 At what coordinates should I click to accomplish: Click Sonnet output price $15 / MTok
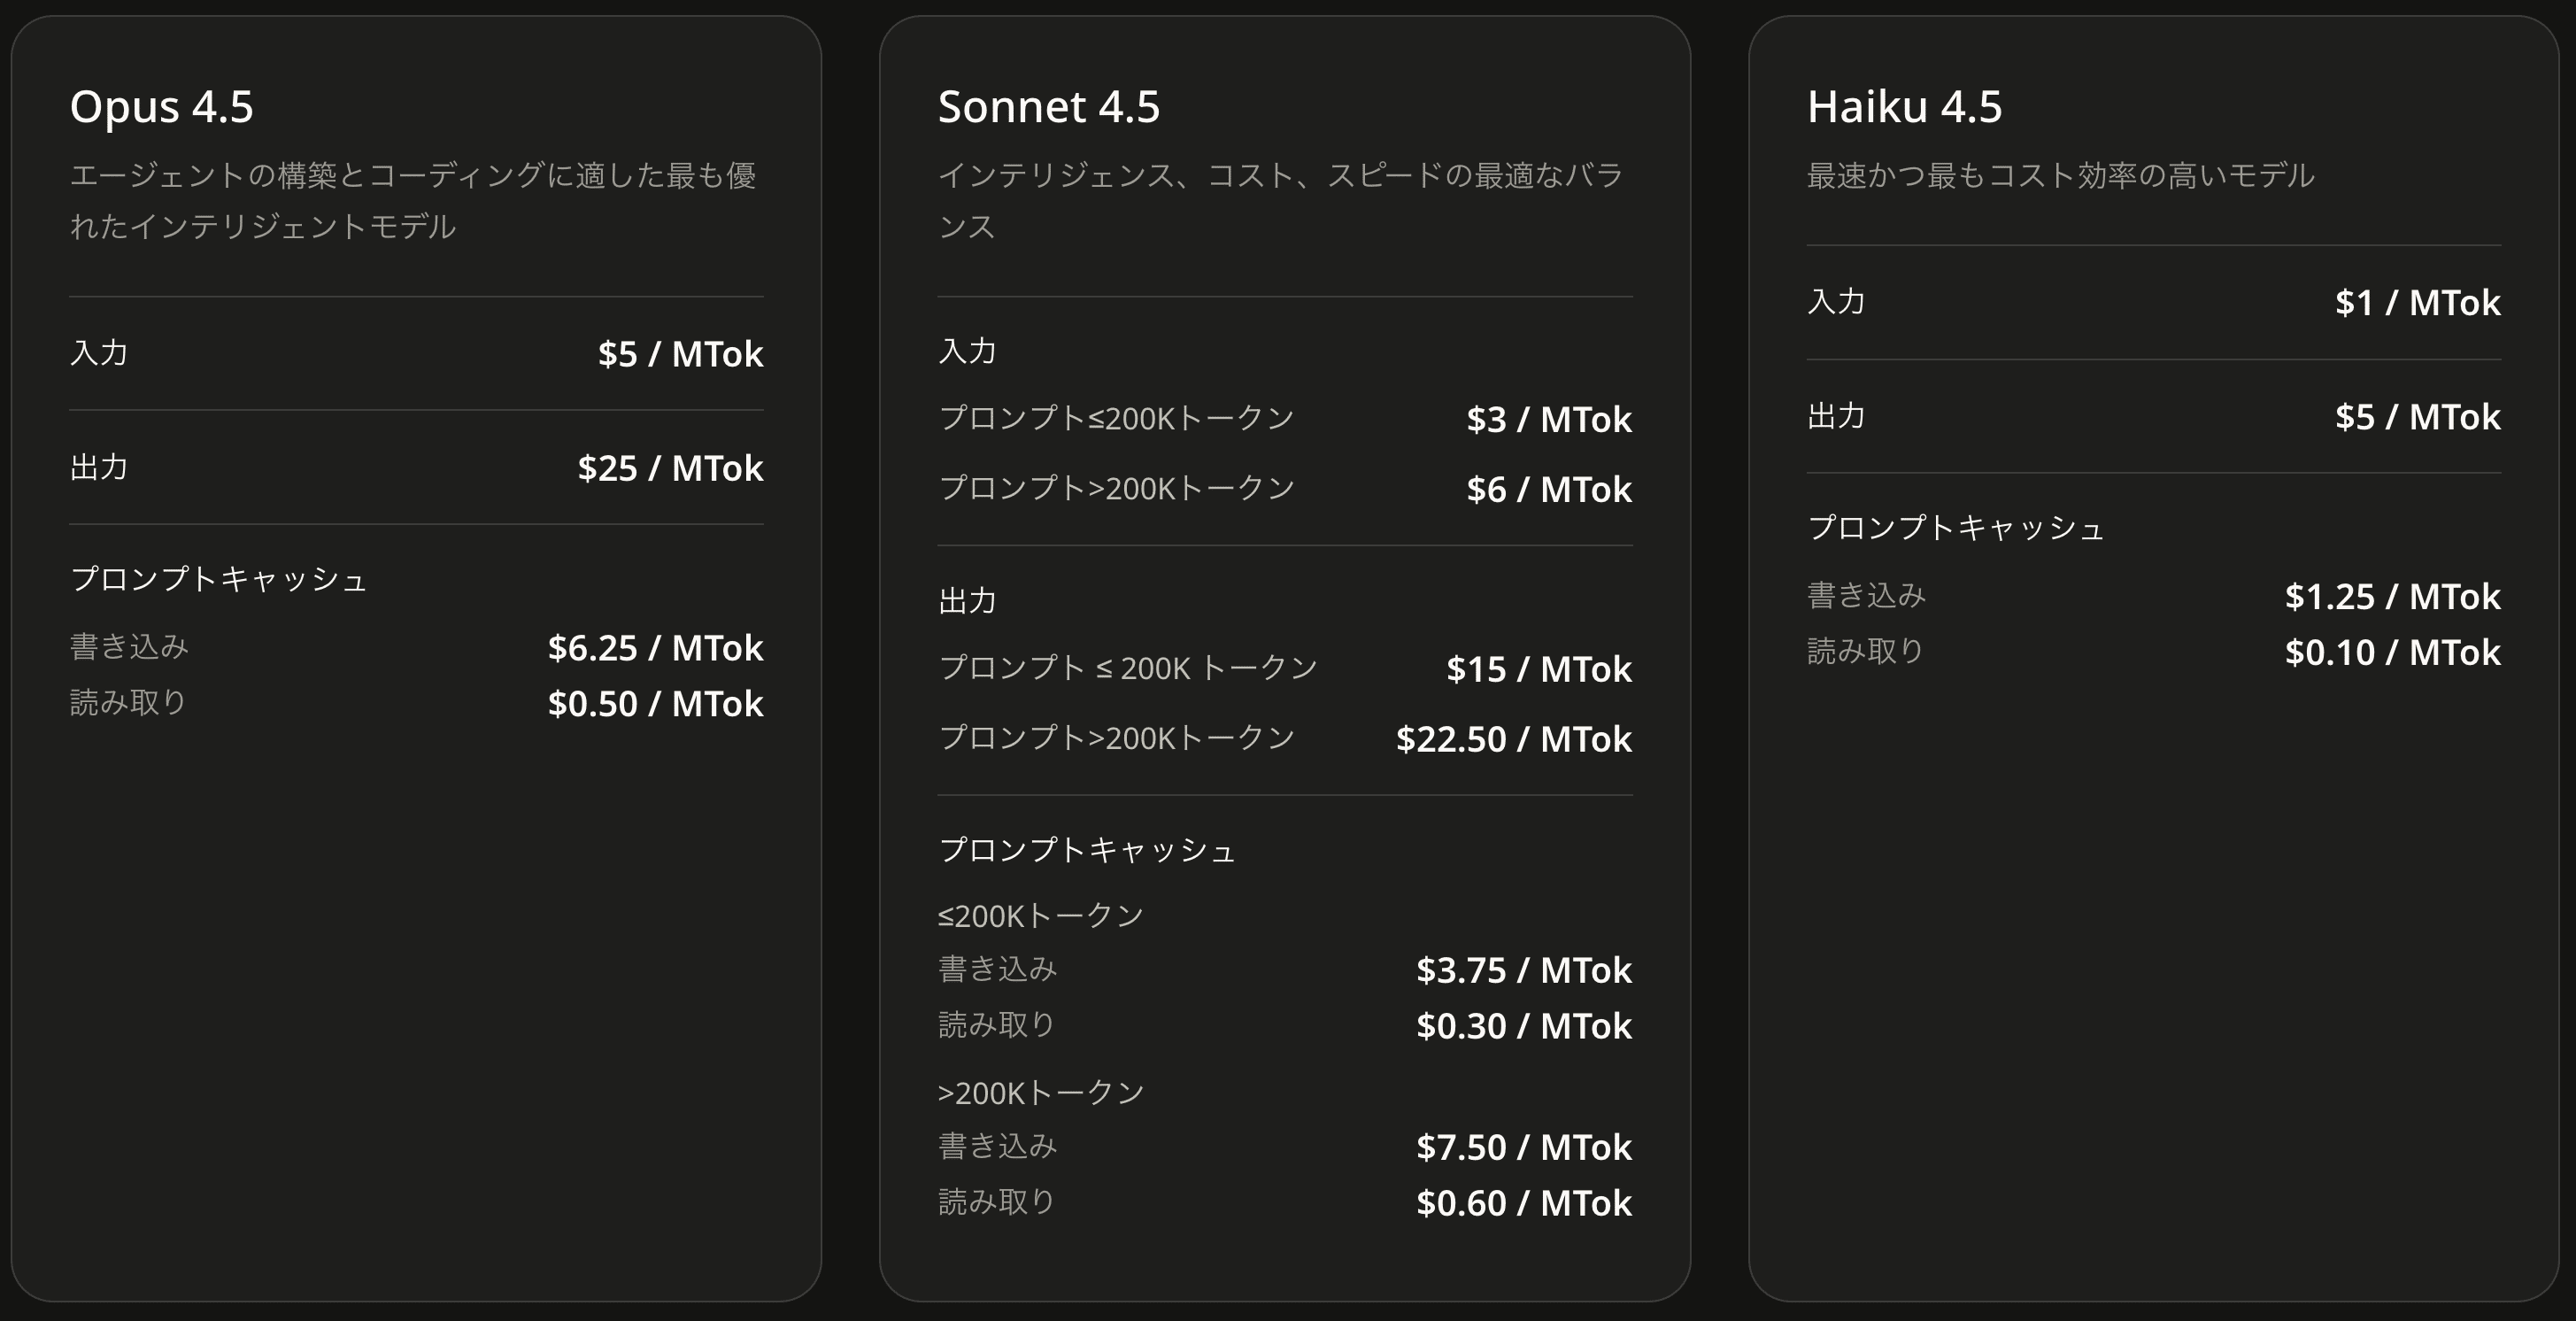(x=1538, y=668)
